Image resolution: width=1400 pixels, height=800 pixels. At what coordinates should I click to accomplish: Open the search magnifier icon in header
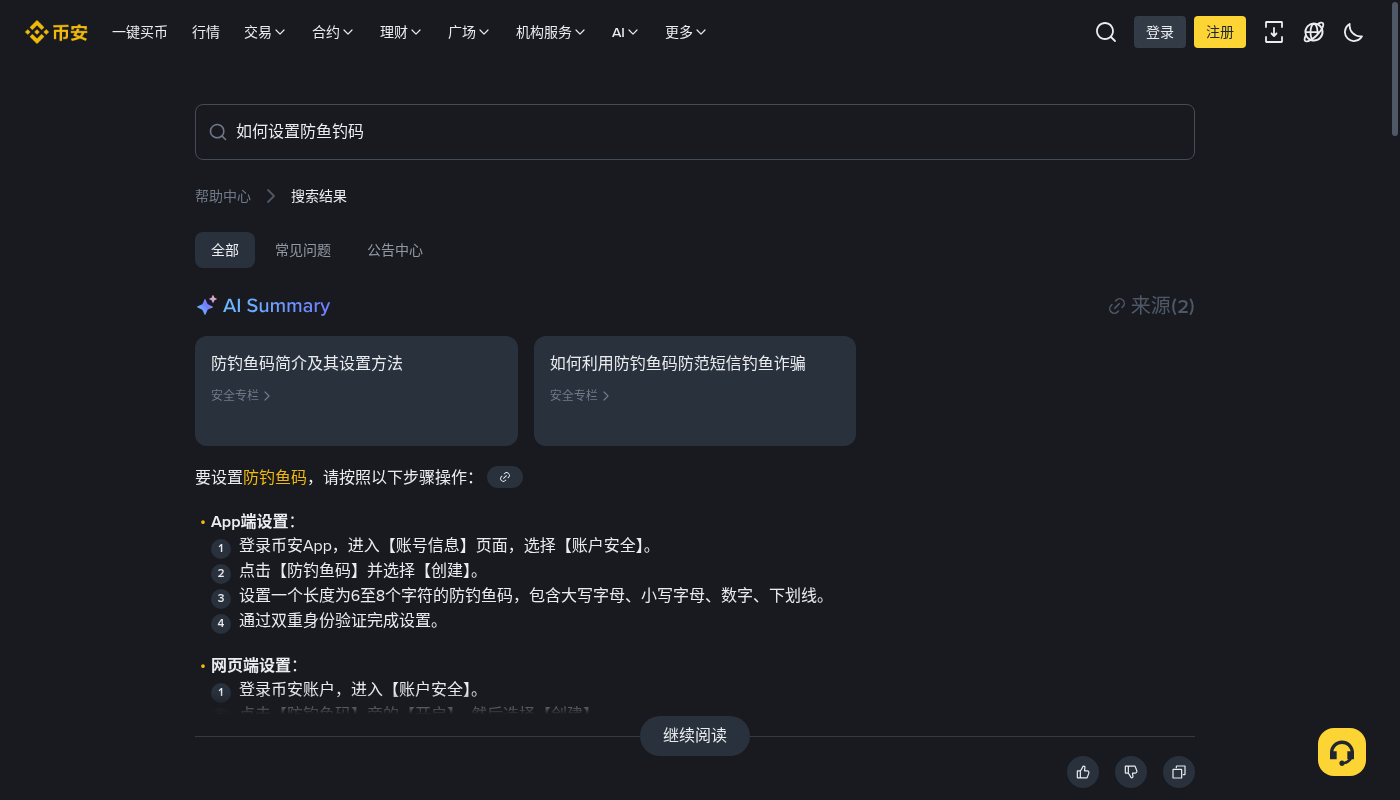[x=1106, y=32]
